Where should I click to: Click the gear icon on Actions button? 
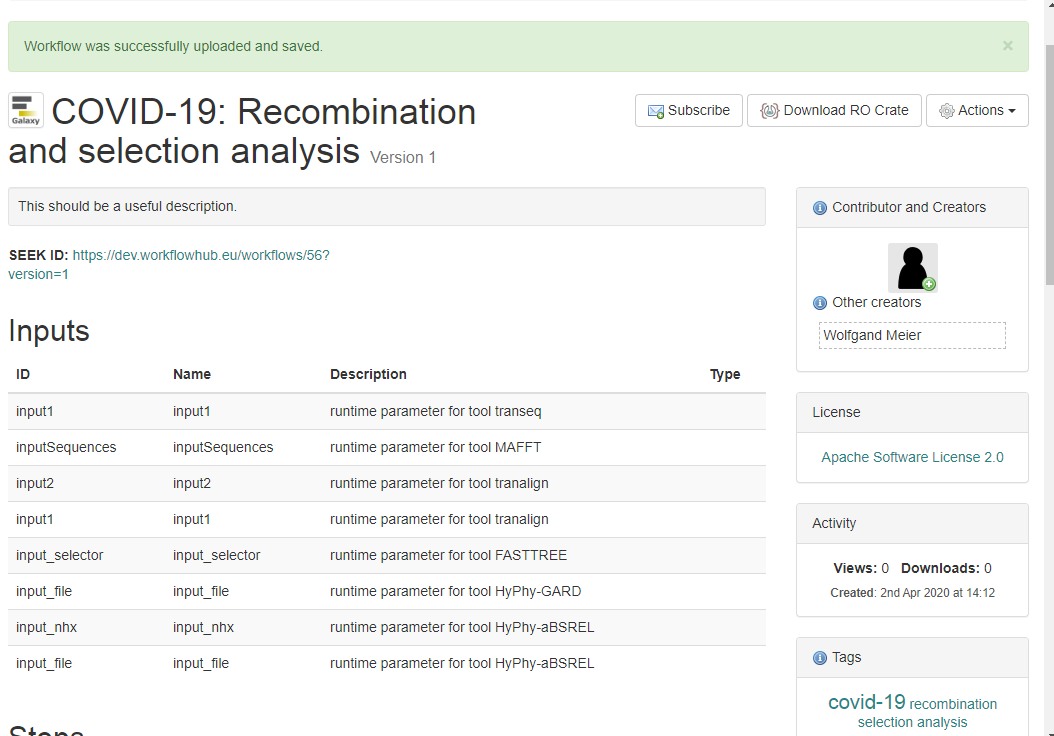point(946,111)
